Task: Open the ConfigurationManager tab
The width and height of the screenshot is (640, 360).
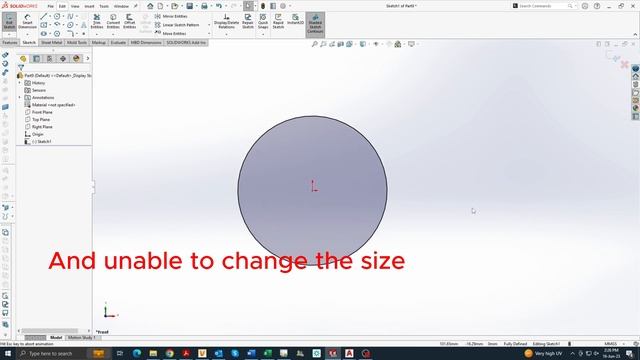Action: coord(49,59)
